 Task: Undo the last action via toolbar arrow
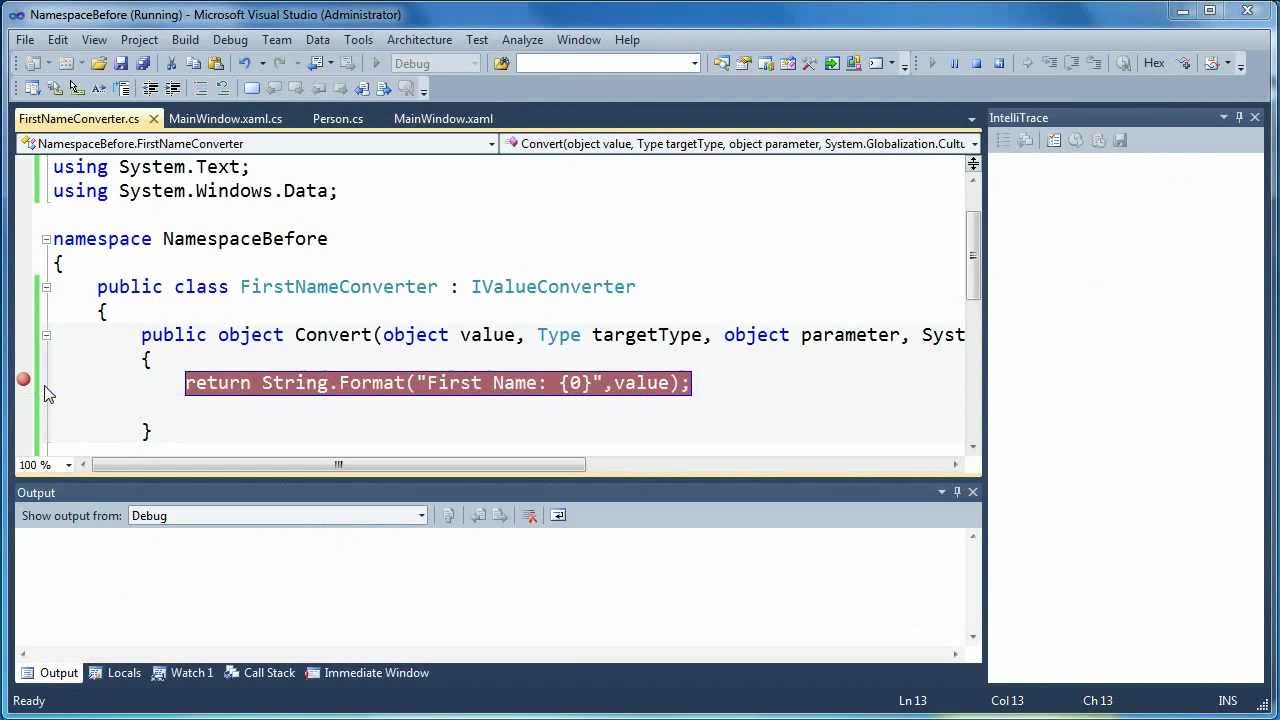tap(244, 63)
